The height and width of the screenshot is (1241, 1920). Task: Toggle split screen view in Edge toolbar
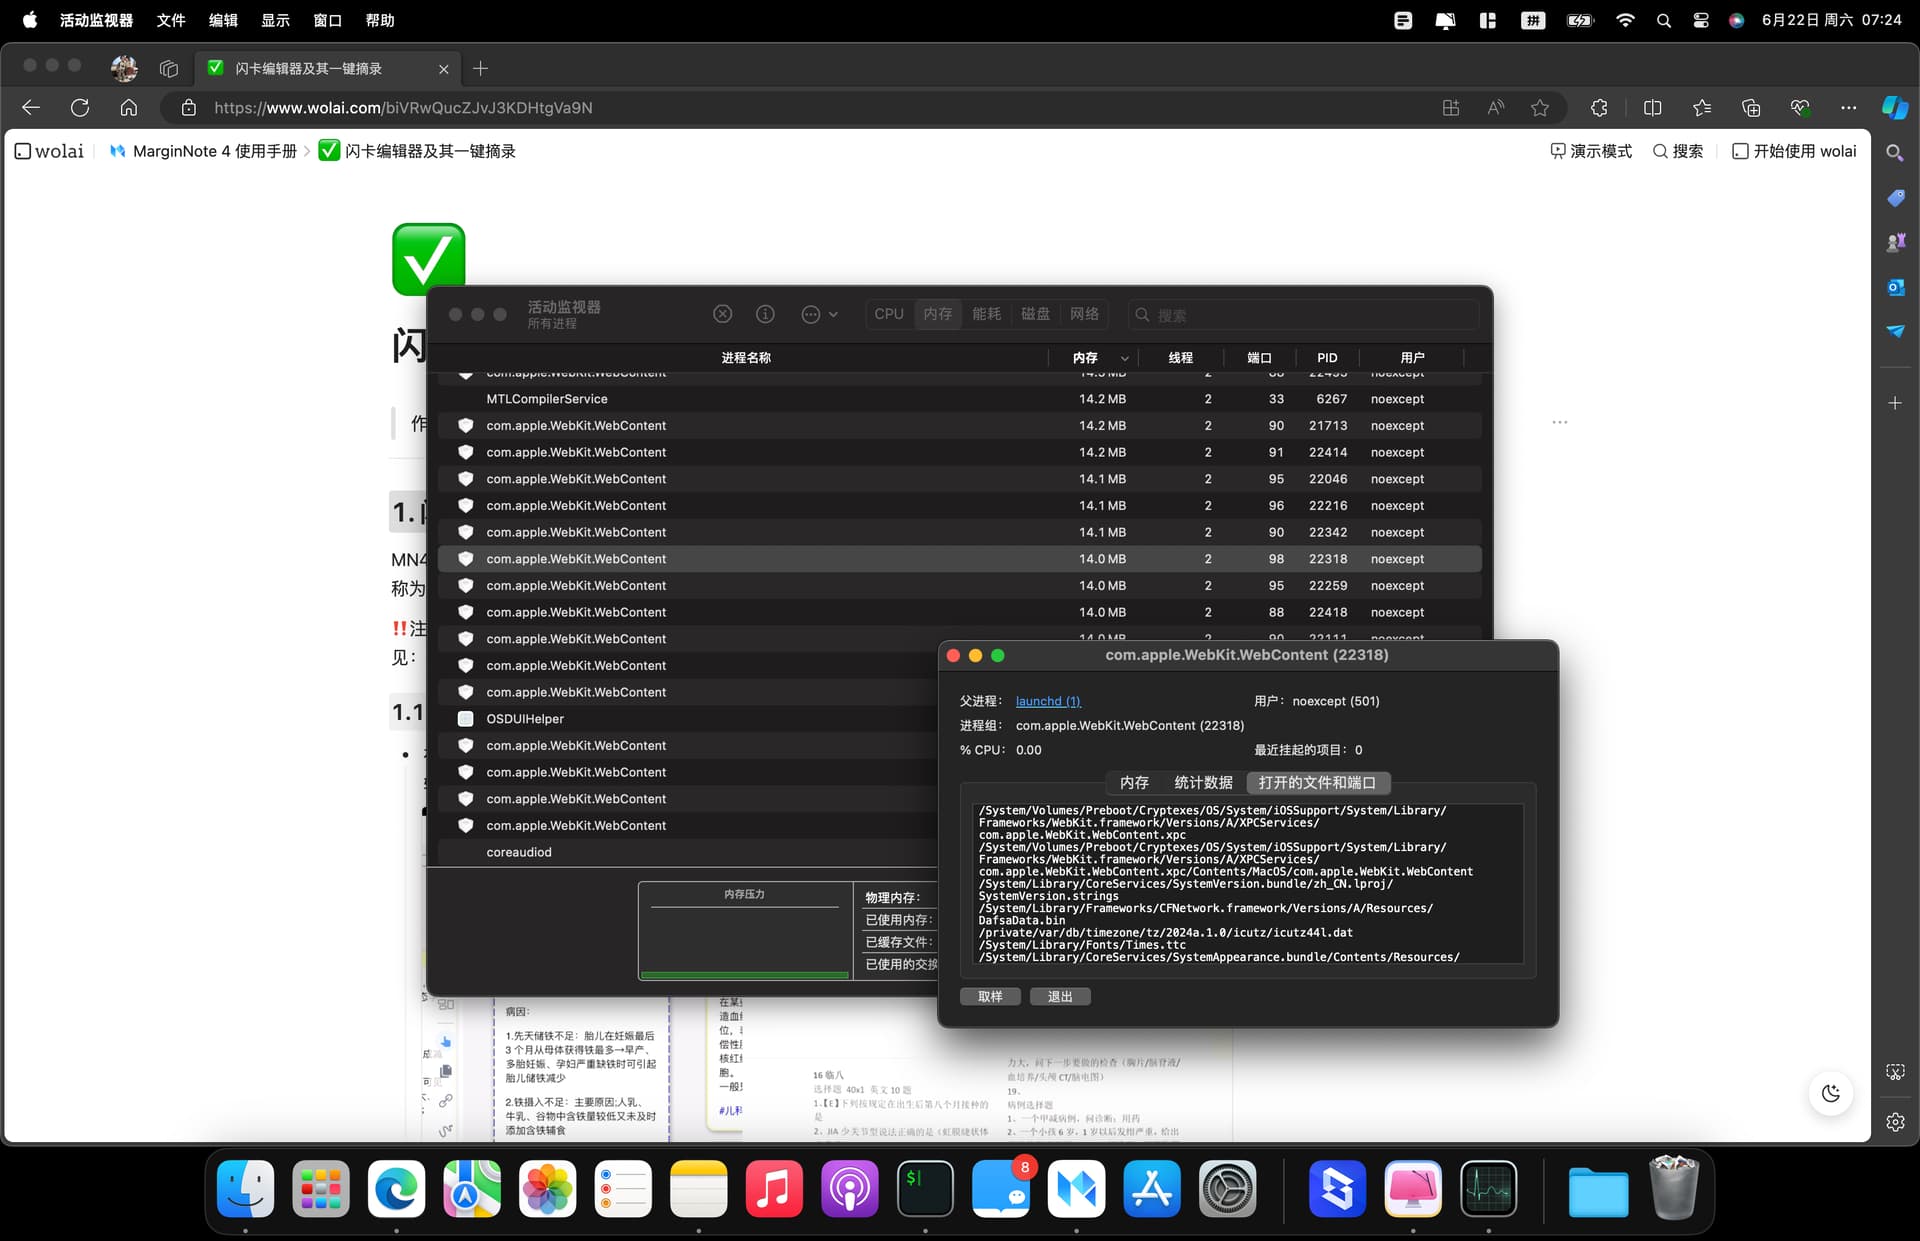1652,107
